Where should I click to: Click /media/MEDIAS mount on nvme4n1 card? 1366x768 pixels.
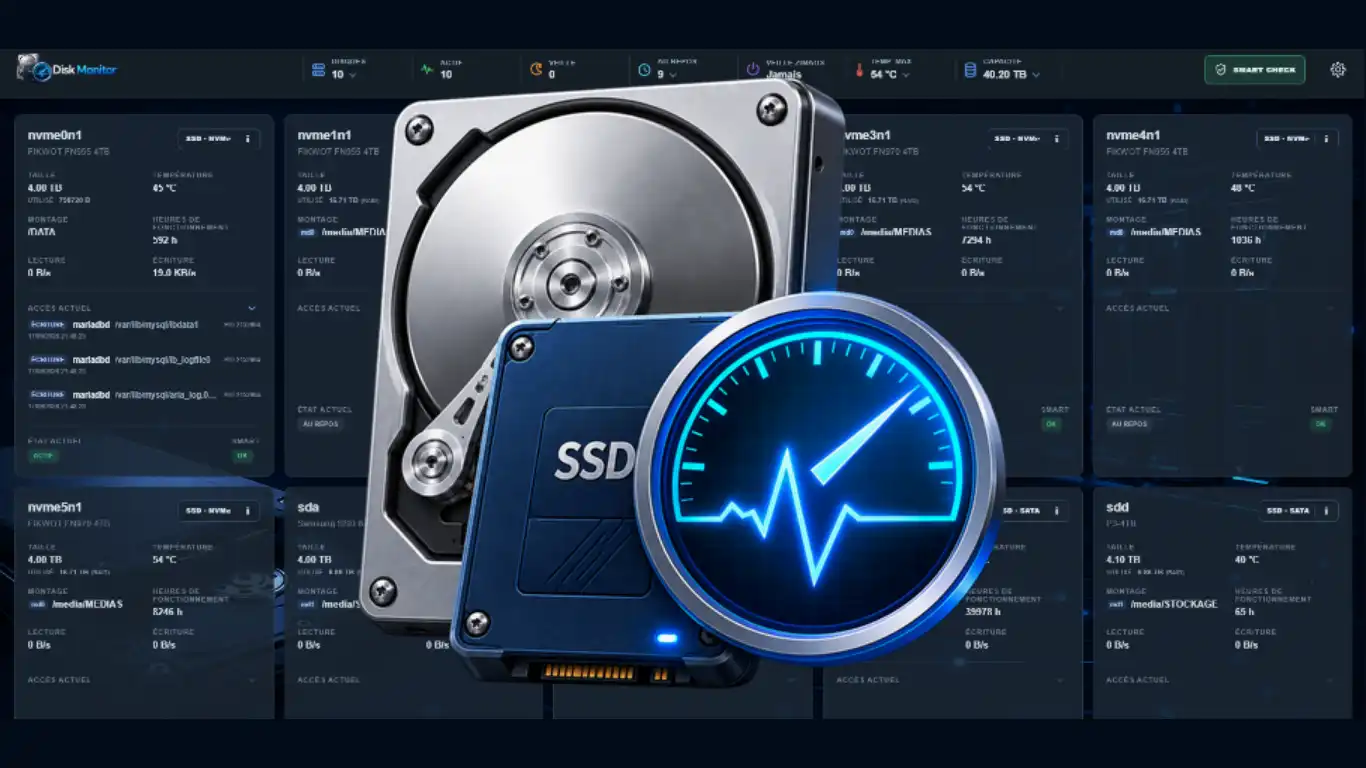click(x=1164, y=232)
